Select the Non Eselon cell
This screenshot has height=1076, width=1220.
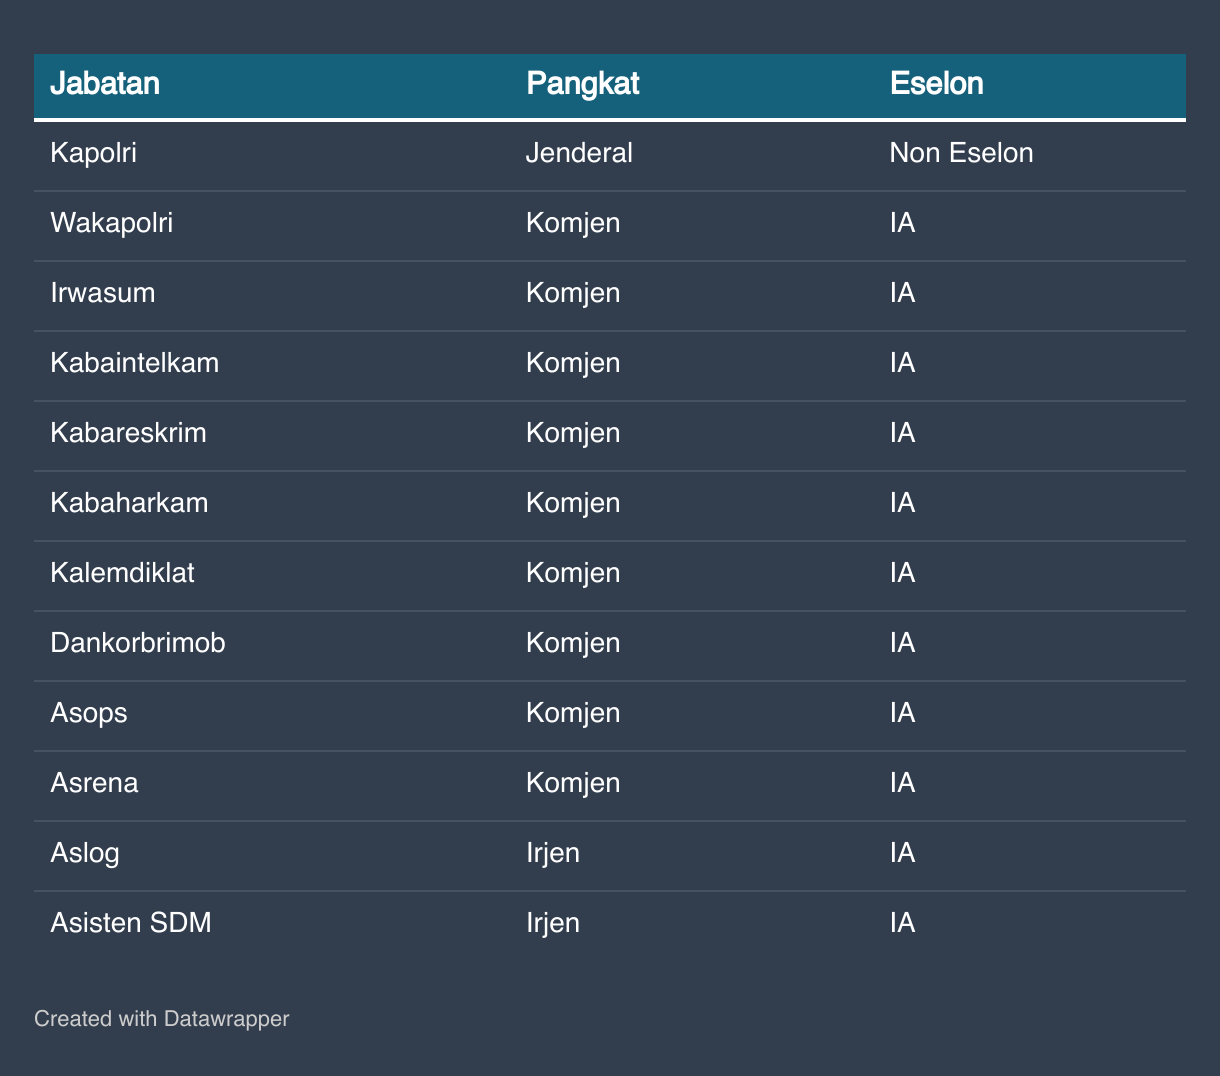tap(961, 153)
